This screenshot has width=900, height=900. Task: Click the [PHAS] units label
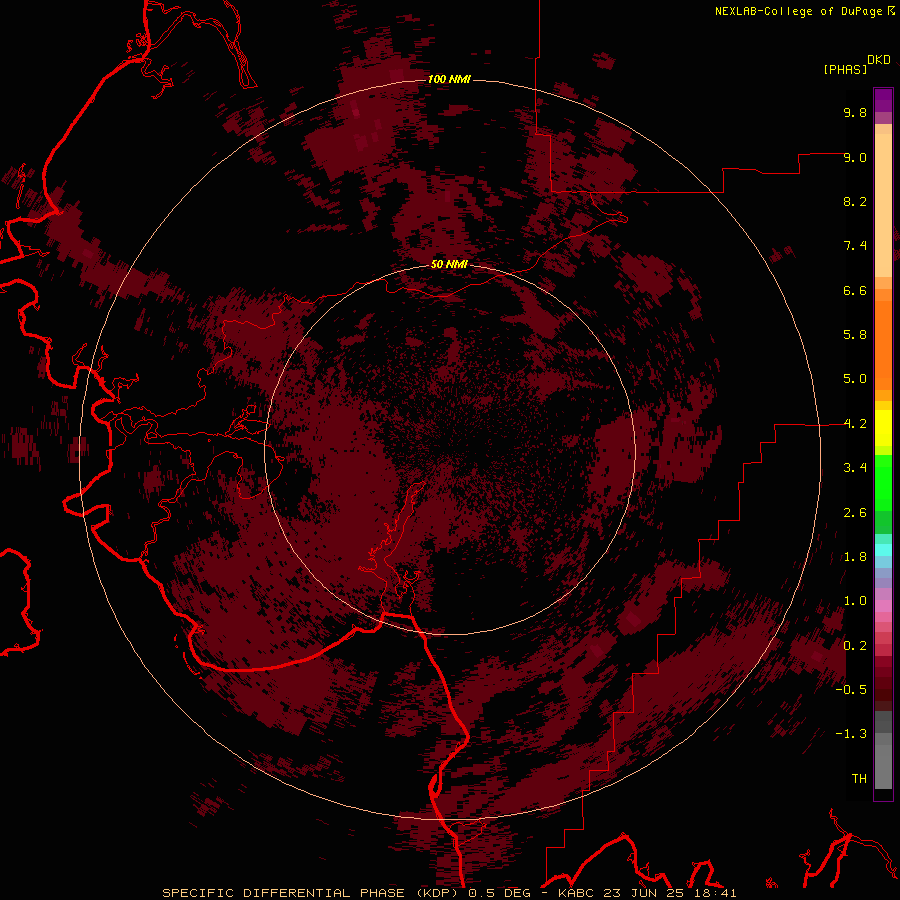point(845,70)
